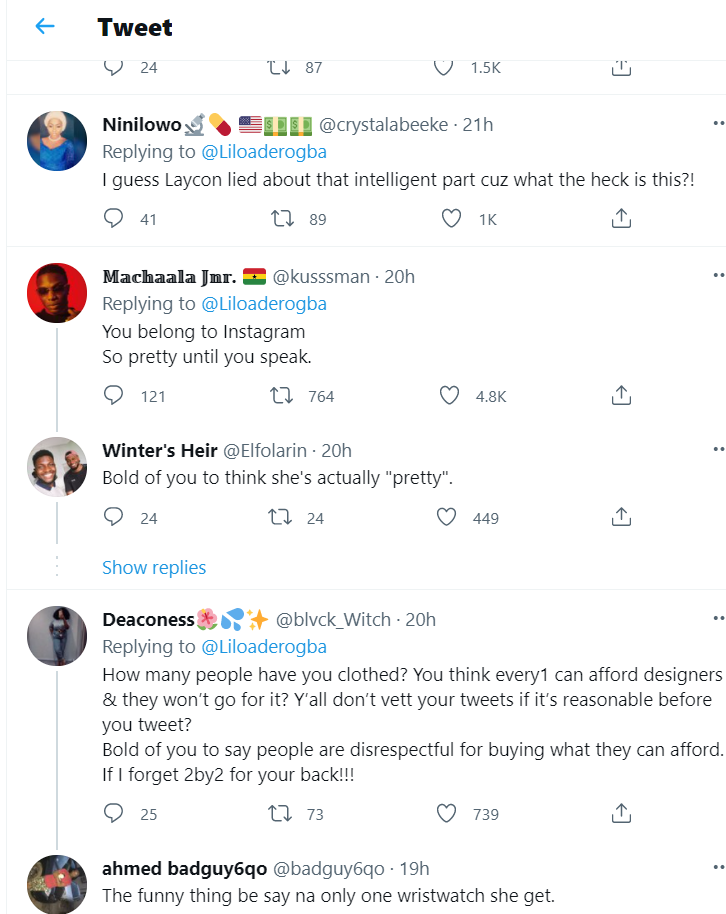Like Ninilowo's tweet with the heart icon
Image resolution: width=726 pixels, height=914 pixels.
point(451,218)
